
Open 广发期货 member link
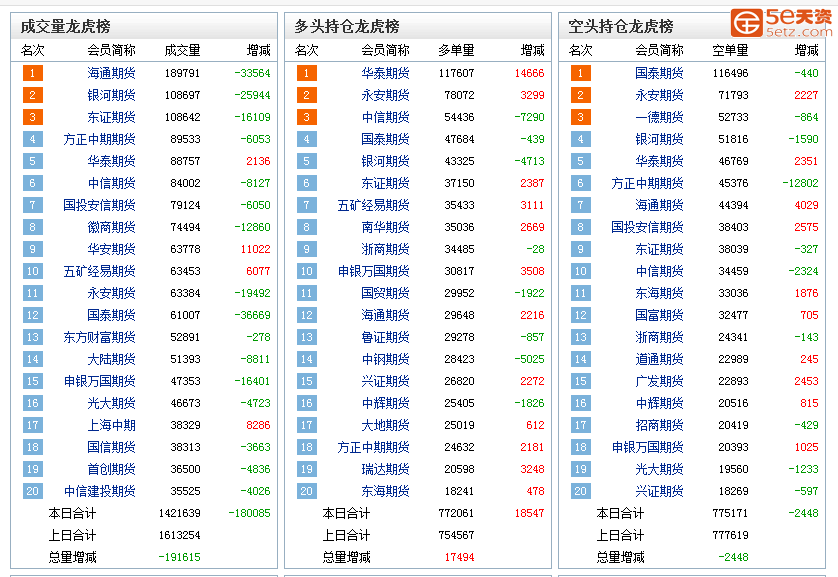point(659,381)
